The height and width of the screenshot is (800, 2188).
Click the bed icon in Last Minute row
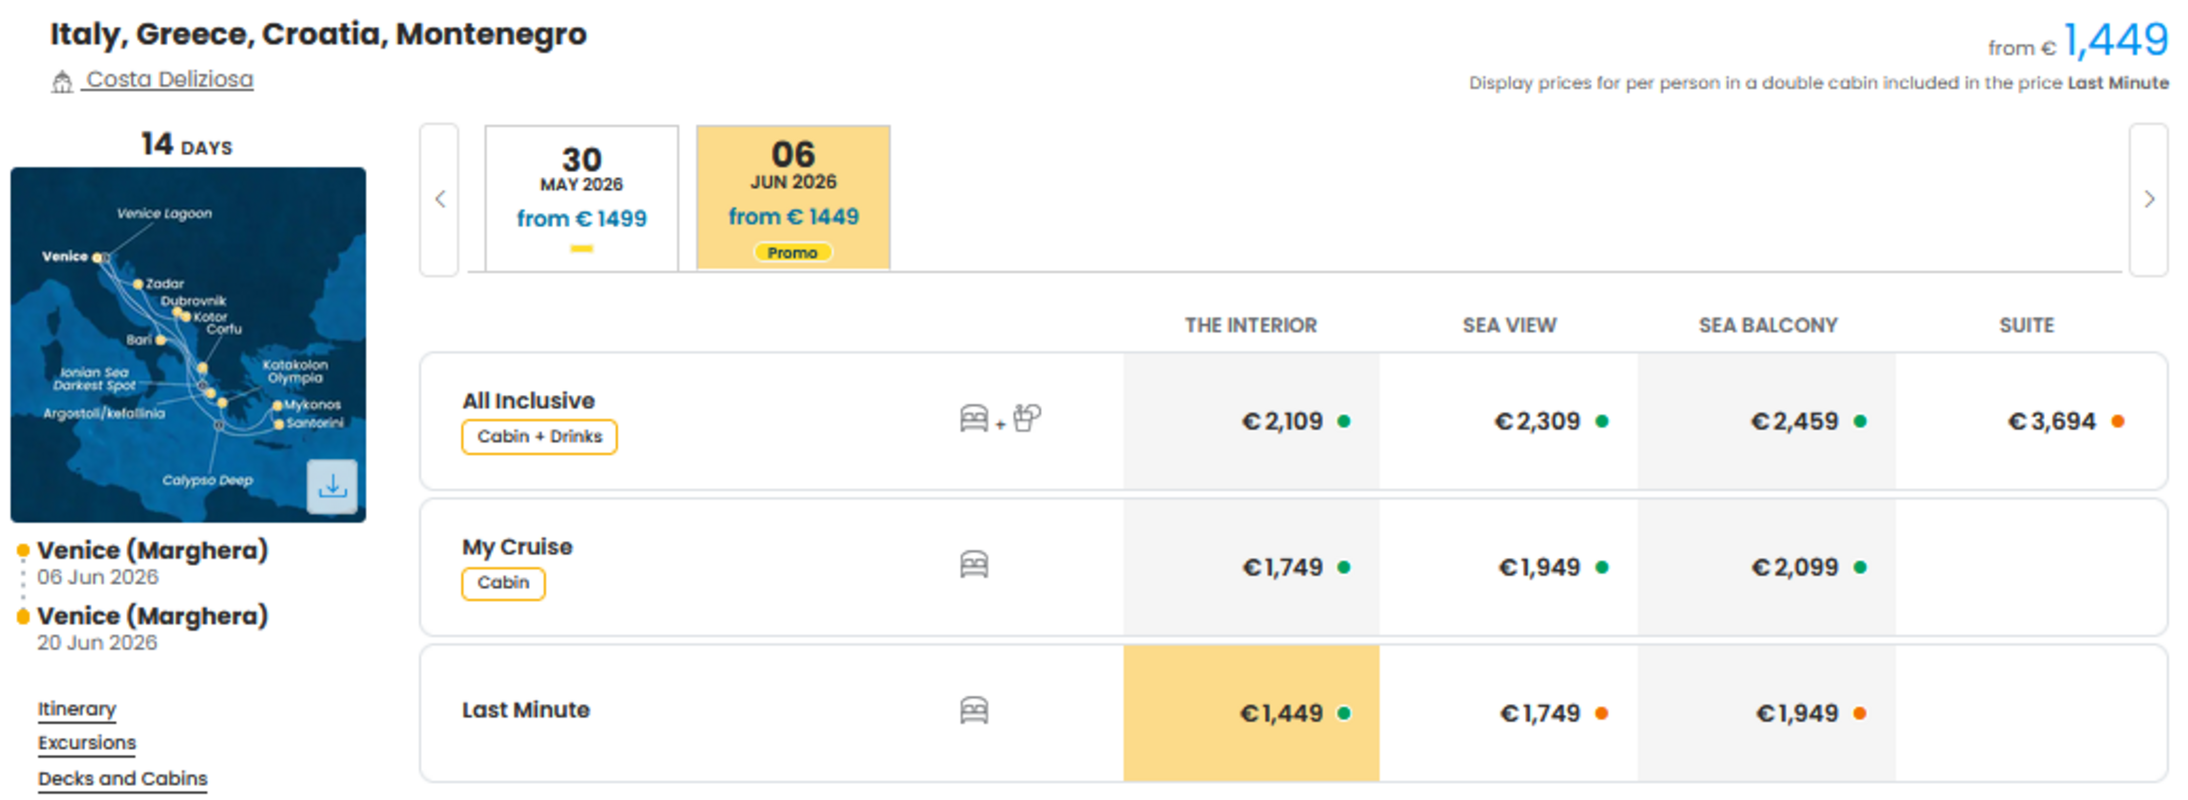974,711
